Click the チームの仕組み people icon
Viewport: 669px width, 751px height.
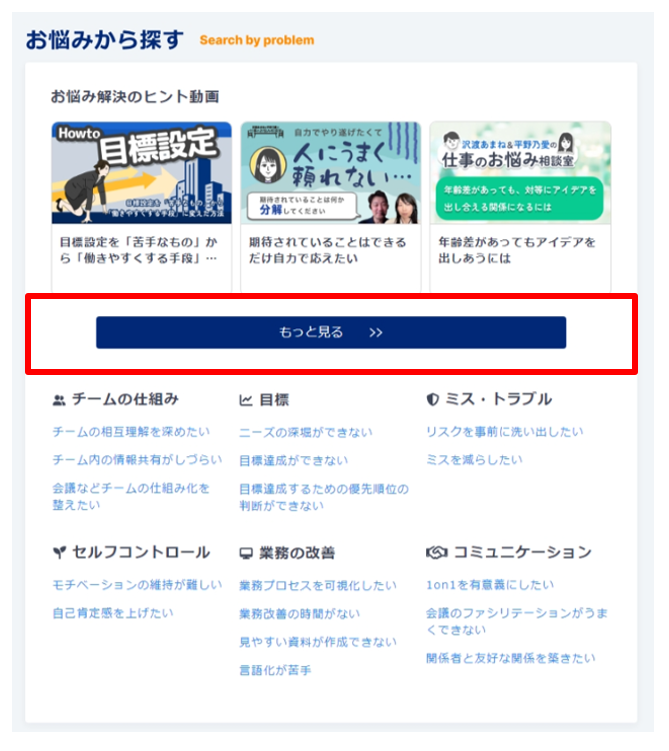59,400
